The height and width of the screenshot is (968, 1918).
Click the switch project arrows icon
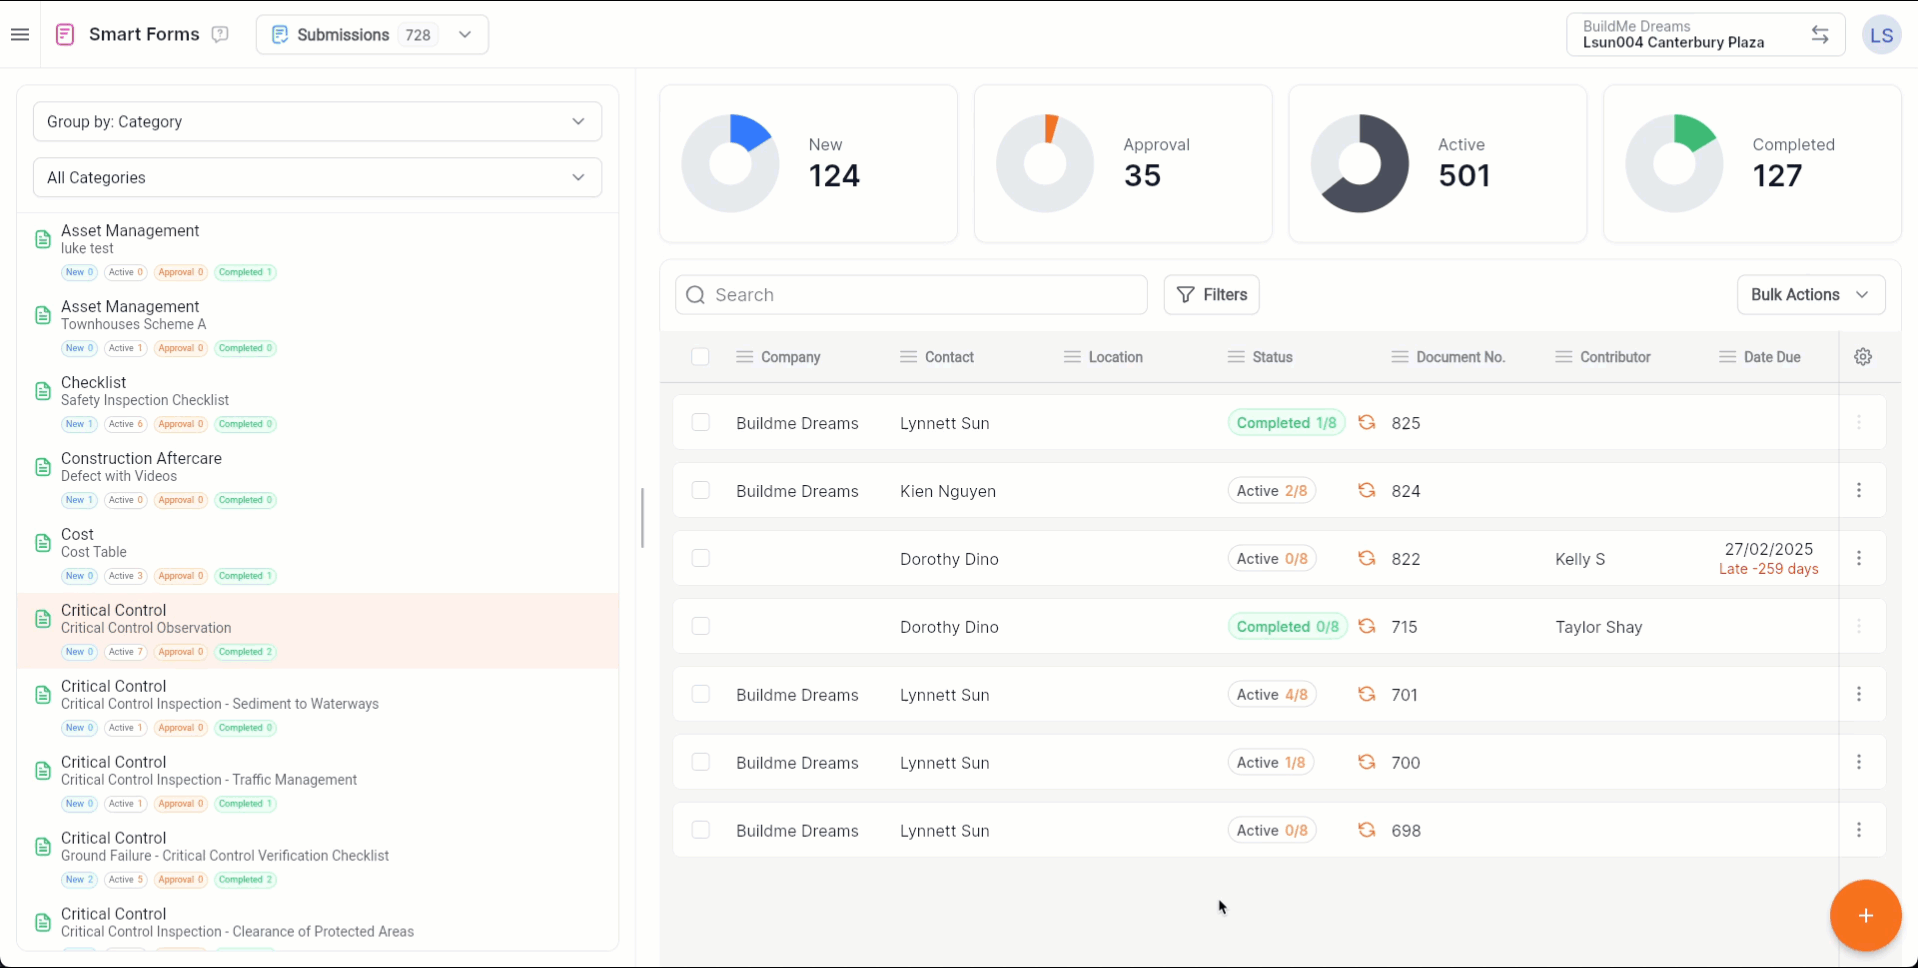(1819, 35)
